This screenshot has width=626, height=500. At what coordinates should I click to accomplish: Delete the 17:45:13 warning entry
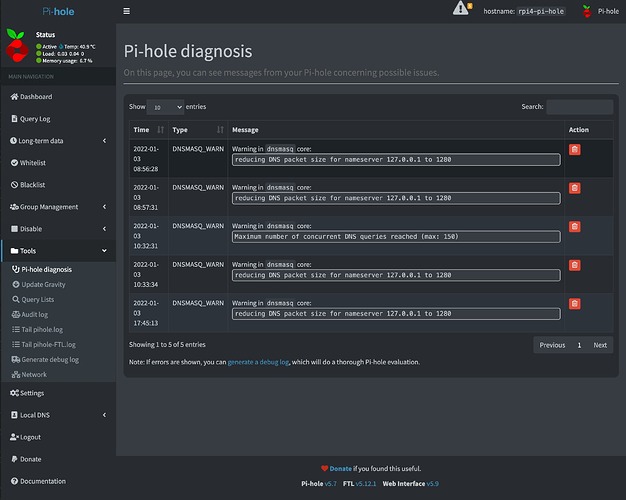point(575,303)
